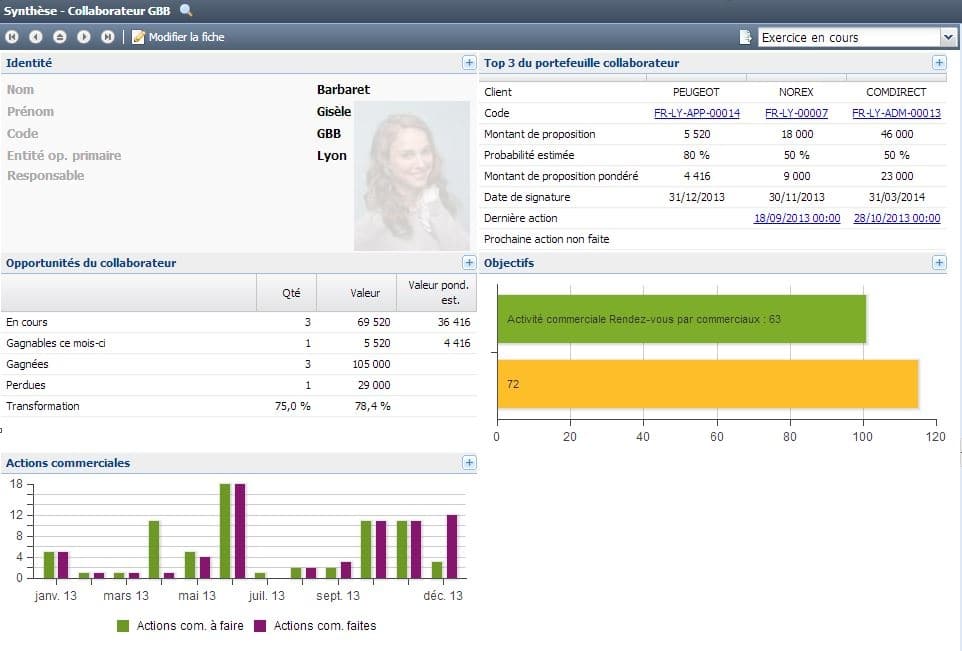Expand the Identité panel options

click(469, 62)
